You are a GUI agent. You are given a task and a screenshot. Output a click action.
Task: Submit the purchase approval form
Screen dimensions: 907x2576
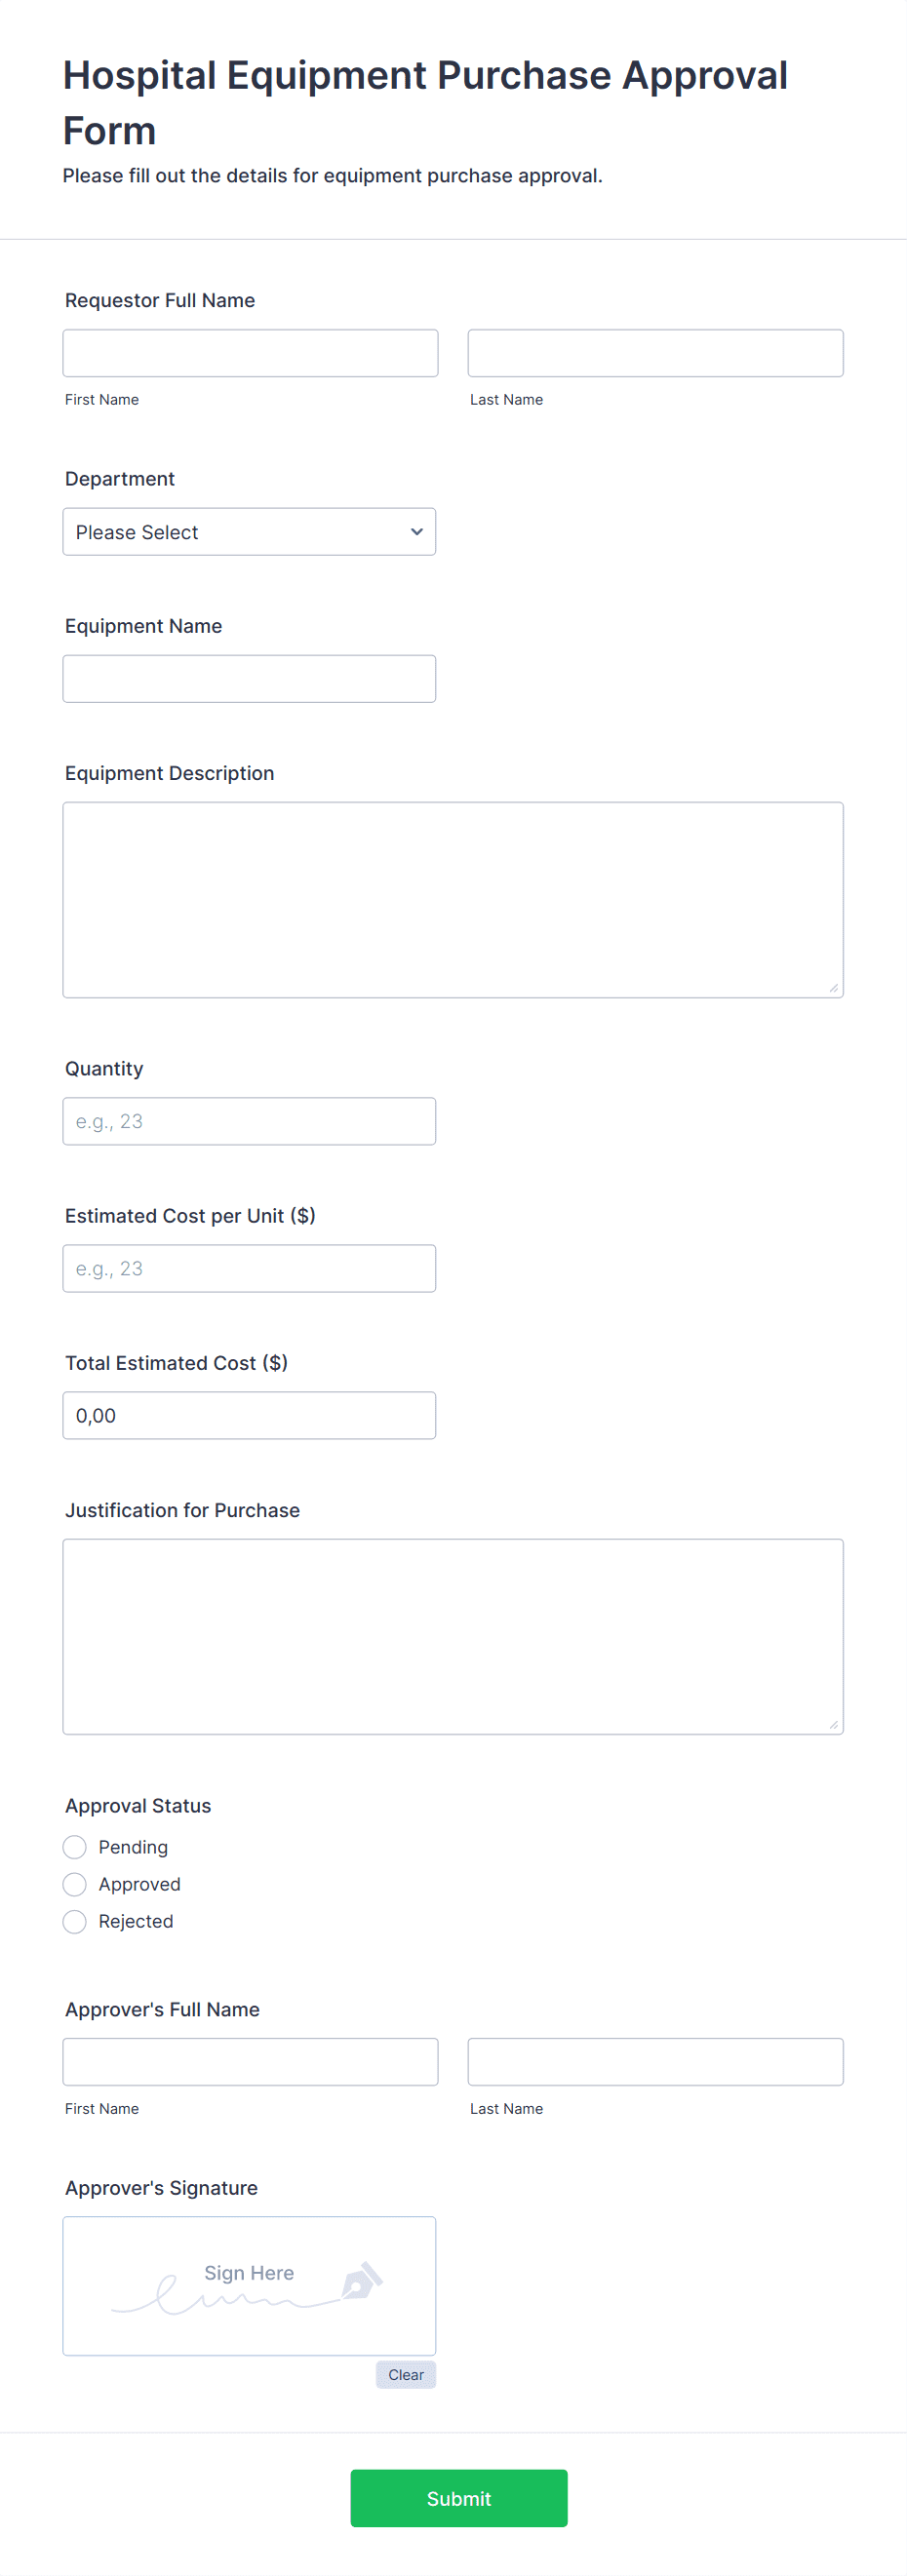(459, 2498)
